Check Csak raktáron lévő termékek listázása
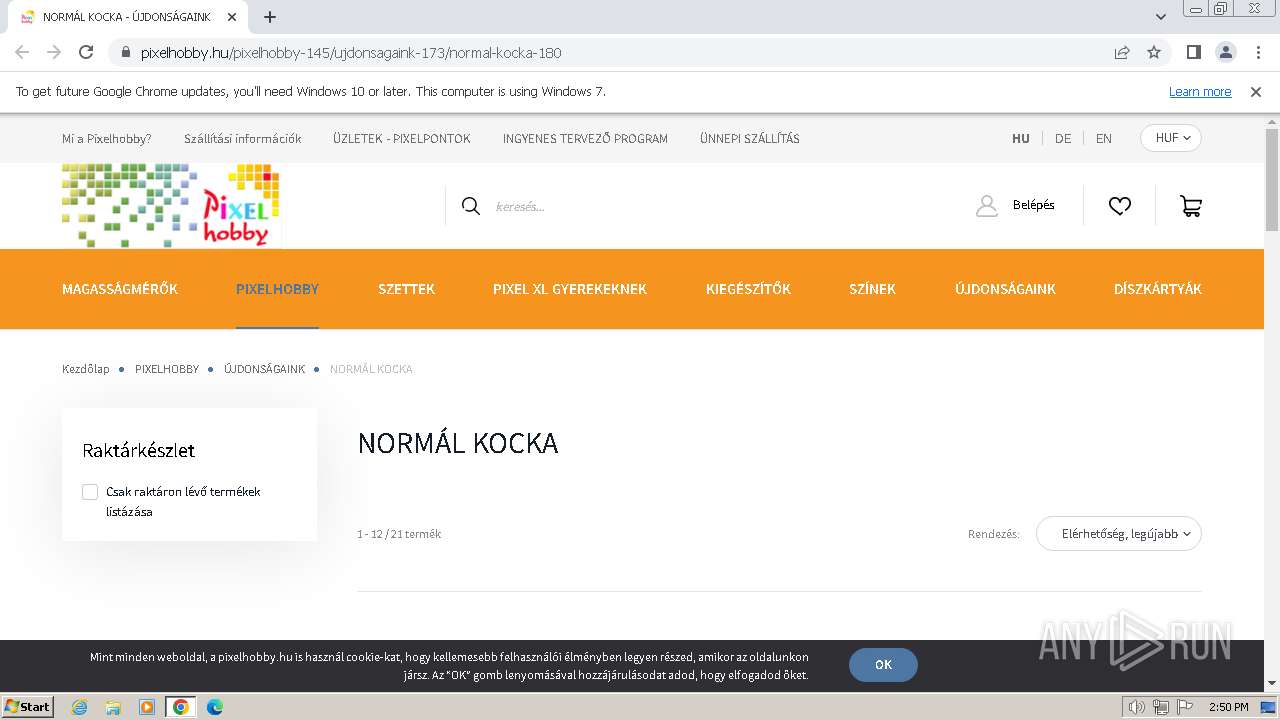1280x720 pixels. point(90,492)
